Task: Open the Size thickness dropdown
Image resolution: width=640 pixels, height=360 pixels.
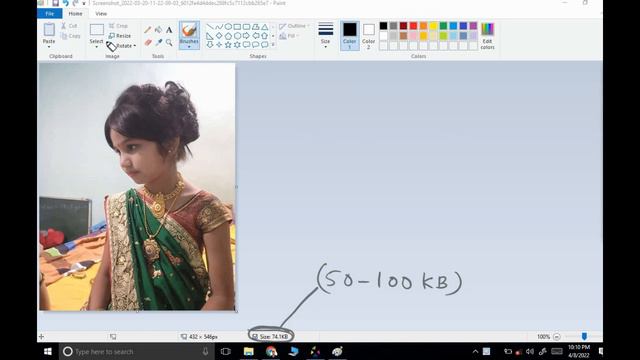Action: pos(325,36)
